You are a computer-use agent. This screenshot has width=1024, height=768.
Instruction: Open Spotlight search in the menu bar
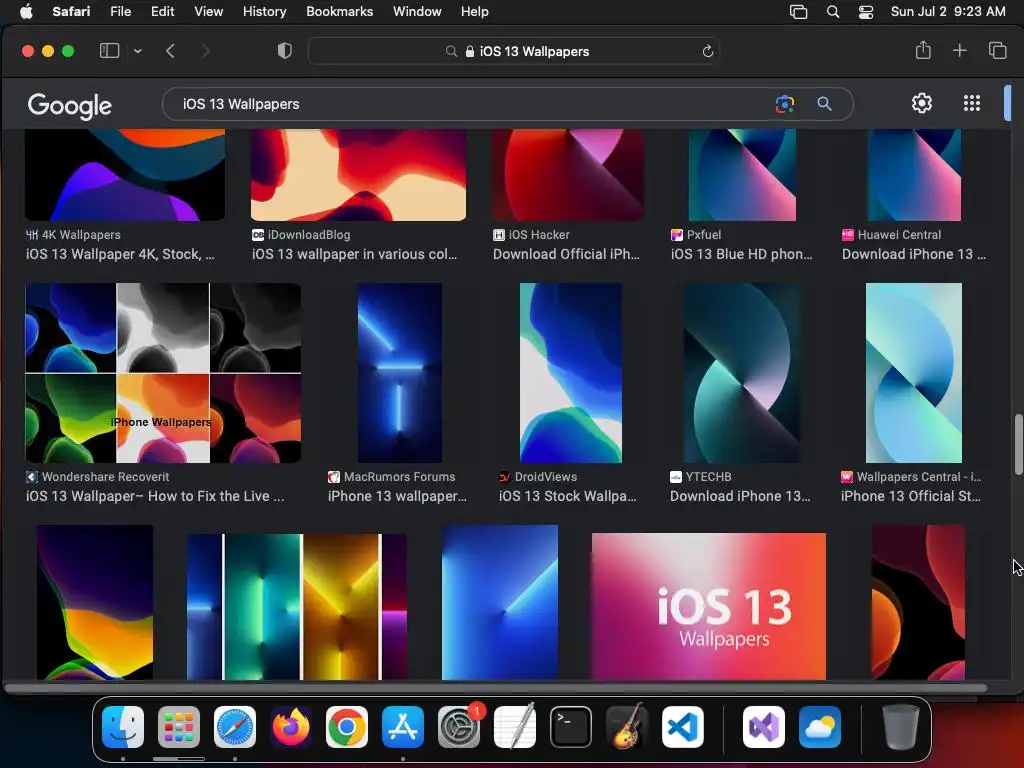833,12
